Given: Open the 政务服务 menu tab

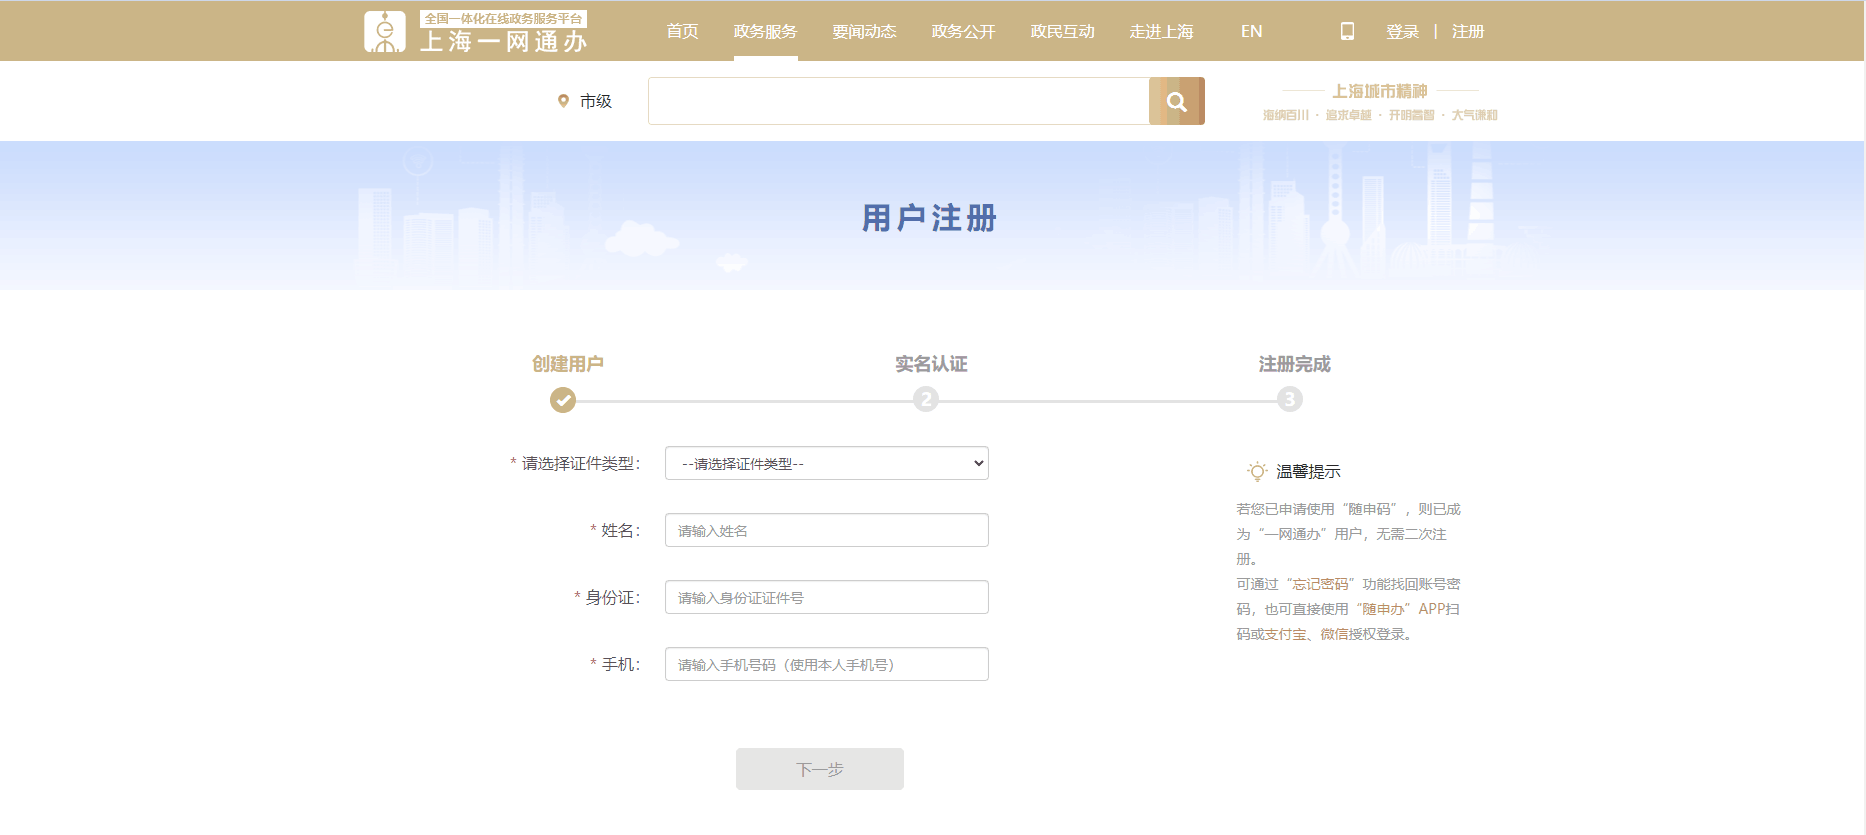Looking at the screenshot, I should 765,31.
